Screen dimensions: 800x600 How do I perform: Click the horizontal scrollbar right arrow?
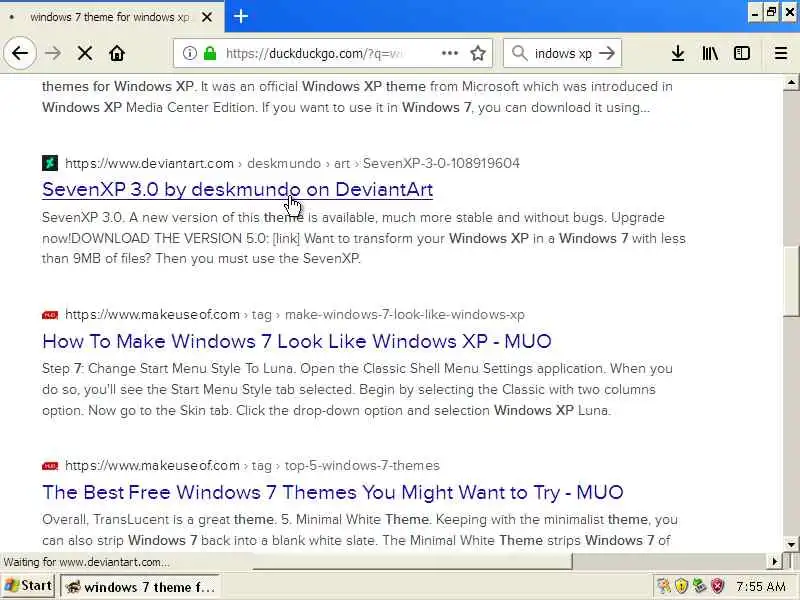(x=774, y=562)
